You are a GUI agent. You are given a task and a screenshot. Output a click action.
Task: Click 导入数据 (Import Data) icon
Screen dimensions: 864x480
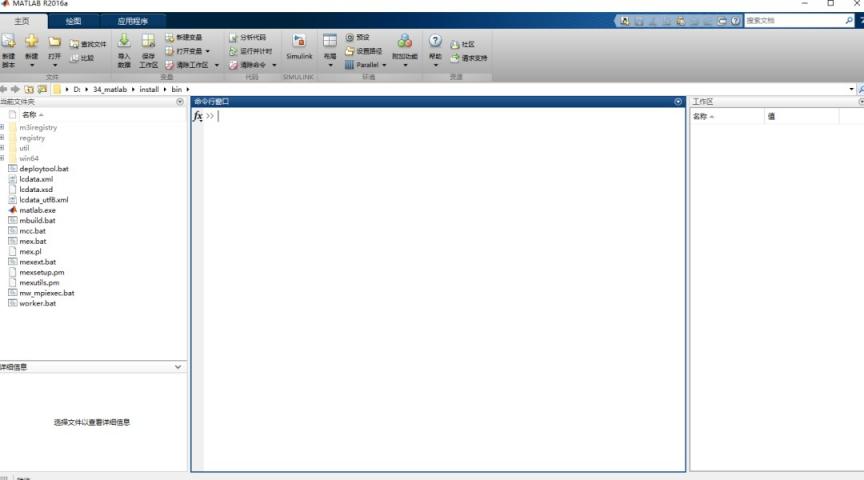(124, 41)
